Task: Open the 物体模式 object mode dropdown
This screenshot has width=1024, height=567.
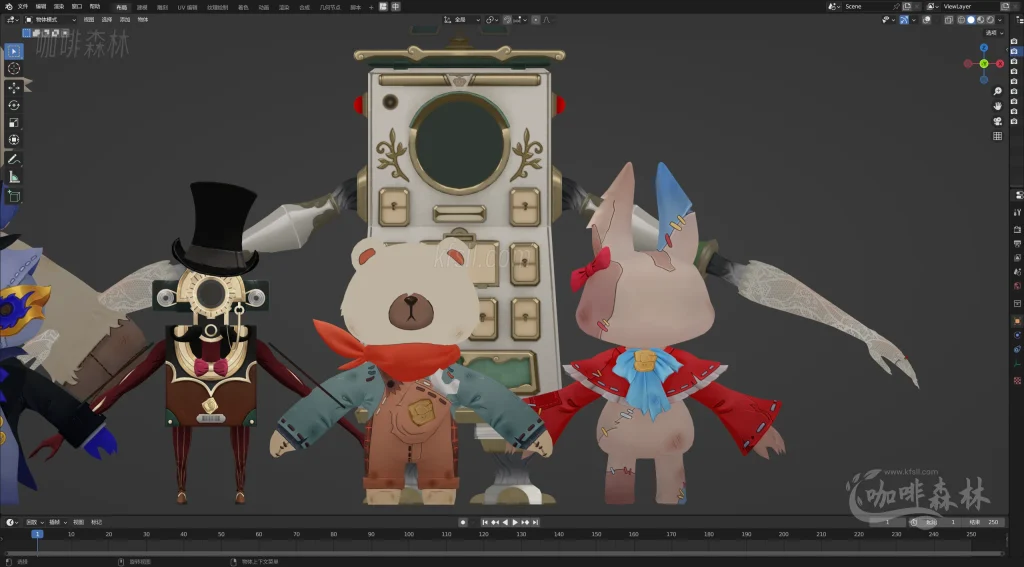Action: 50,20
